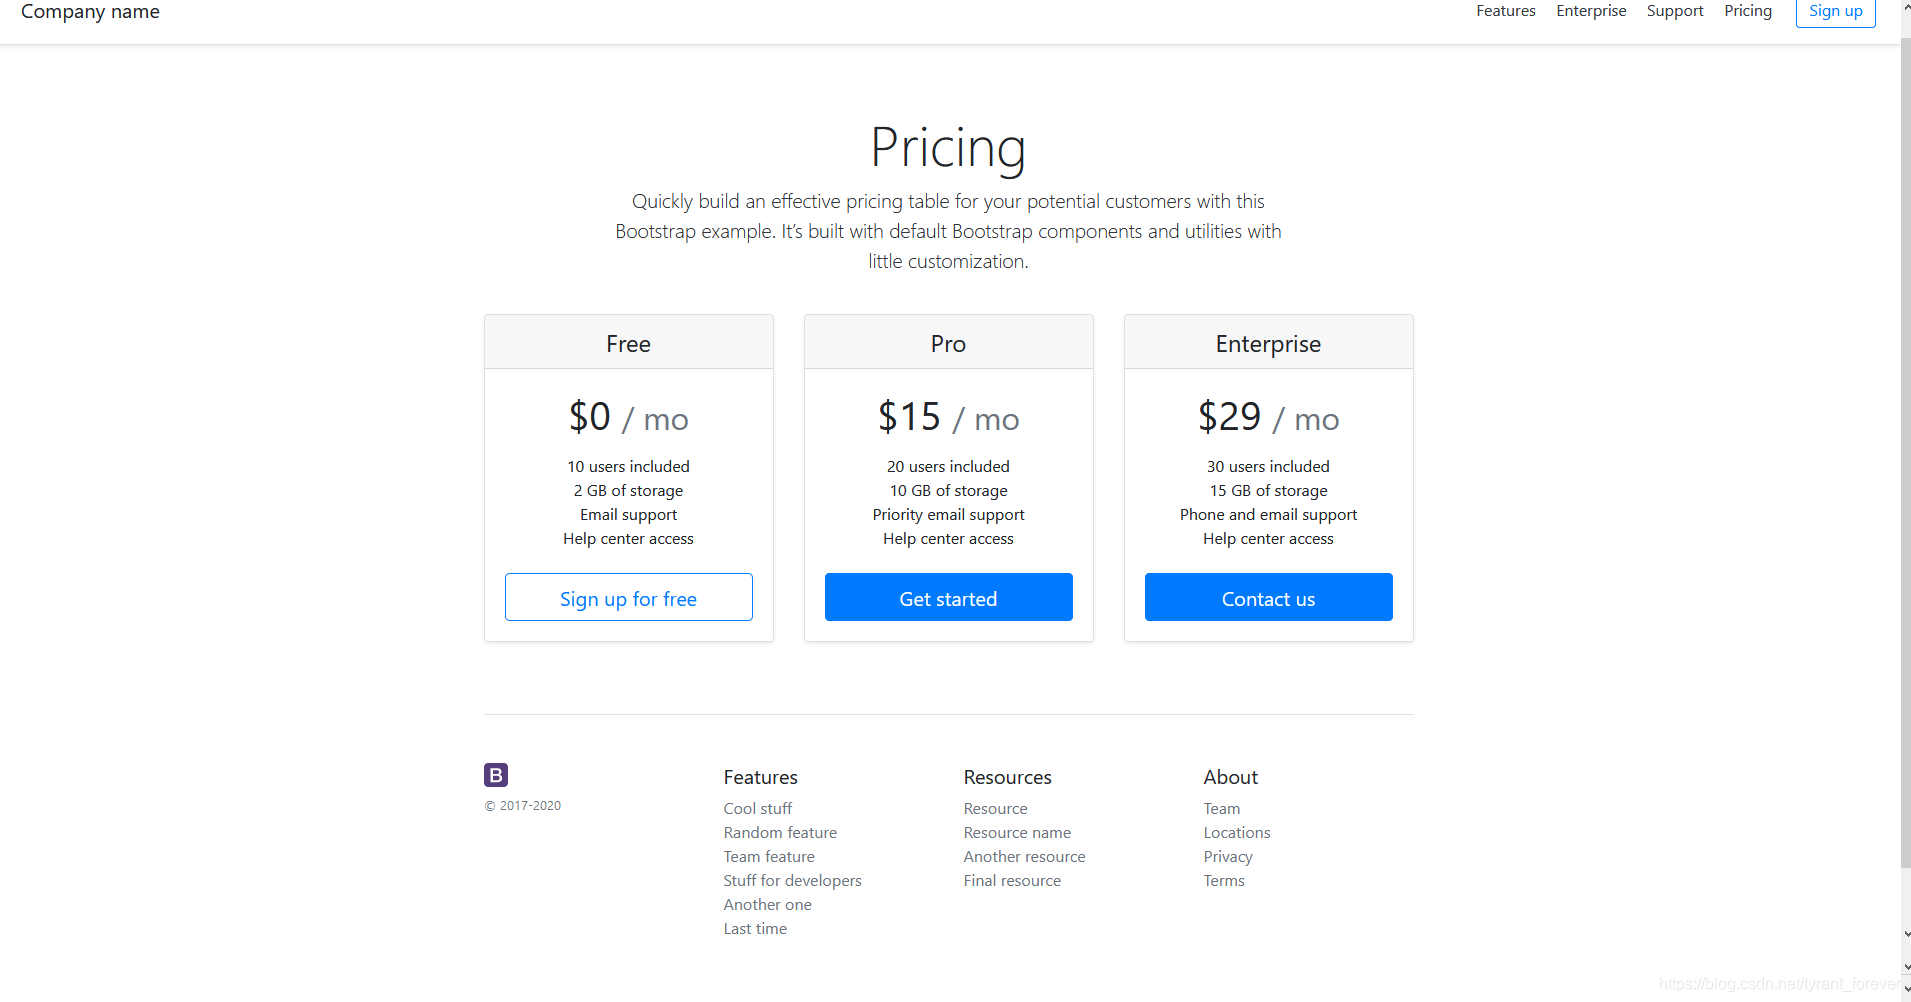
Task: Click the purple Bootstrap logo icon
Action: tap(496, 775)
